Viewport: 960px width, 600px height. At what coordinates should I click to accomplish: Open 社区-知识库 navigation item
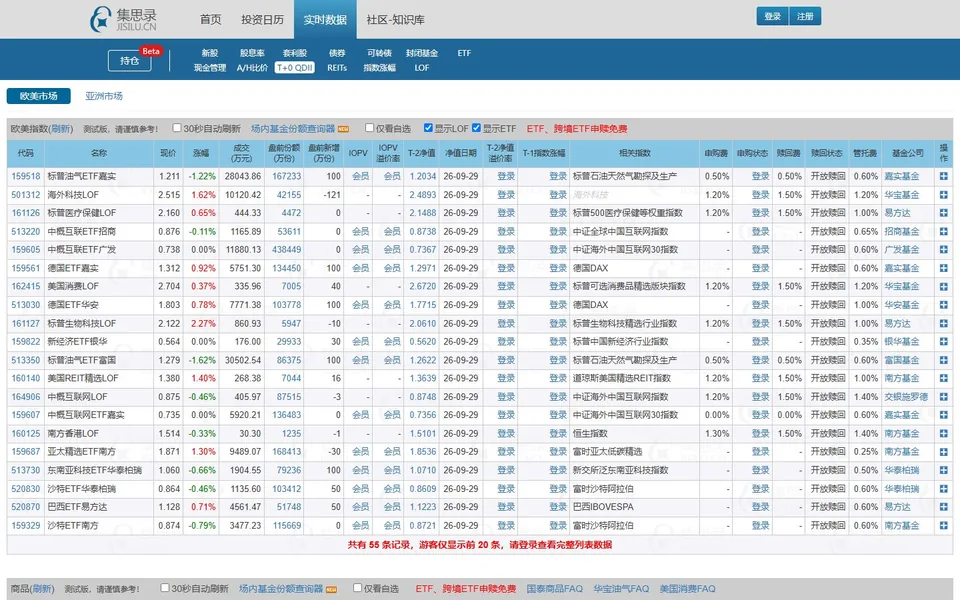pyautogui.click(x=396, y=20)
